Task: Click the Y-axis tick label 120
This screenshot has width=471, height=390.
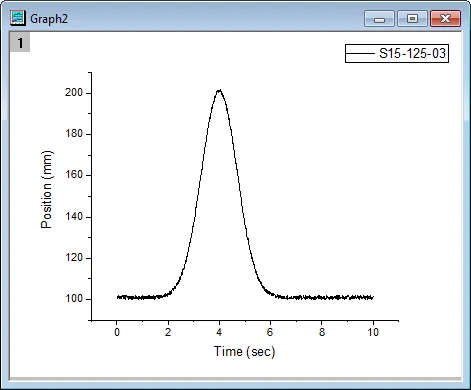Action: (x=74, y=258)
